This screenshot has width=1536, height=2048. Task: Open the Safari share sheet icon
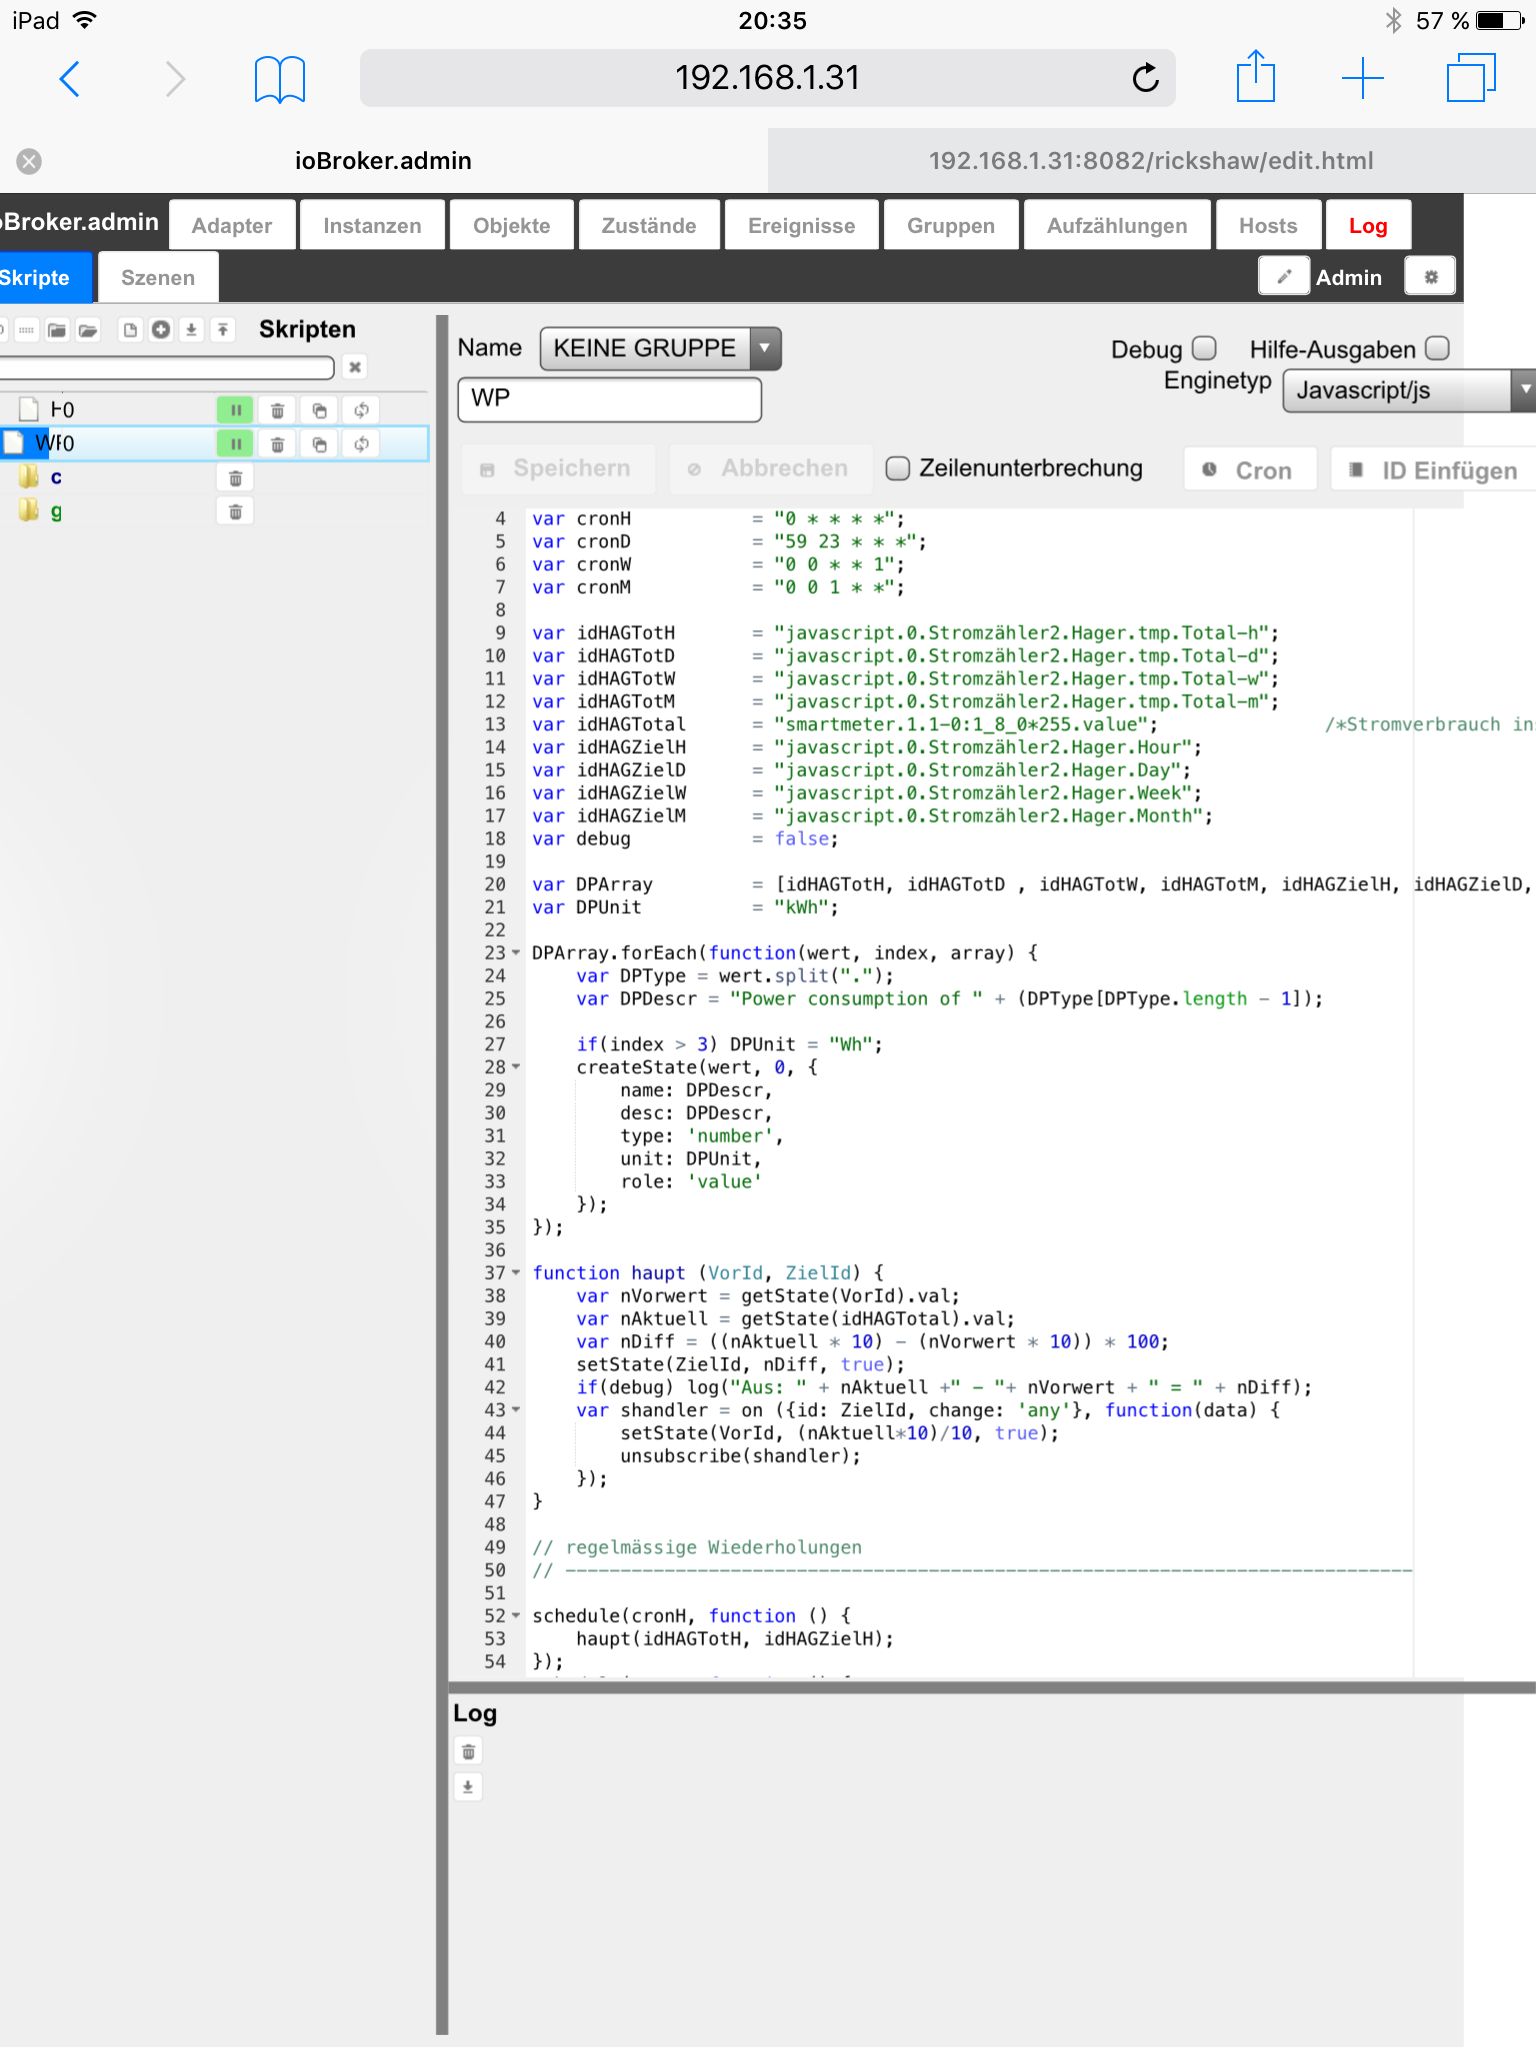point(1256,76)
